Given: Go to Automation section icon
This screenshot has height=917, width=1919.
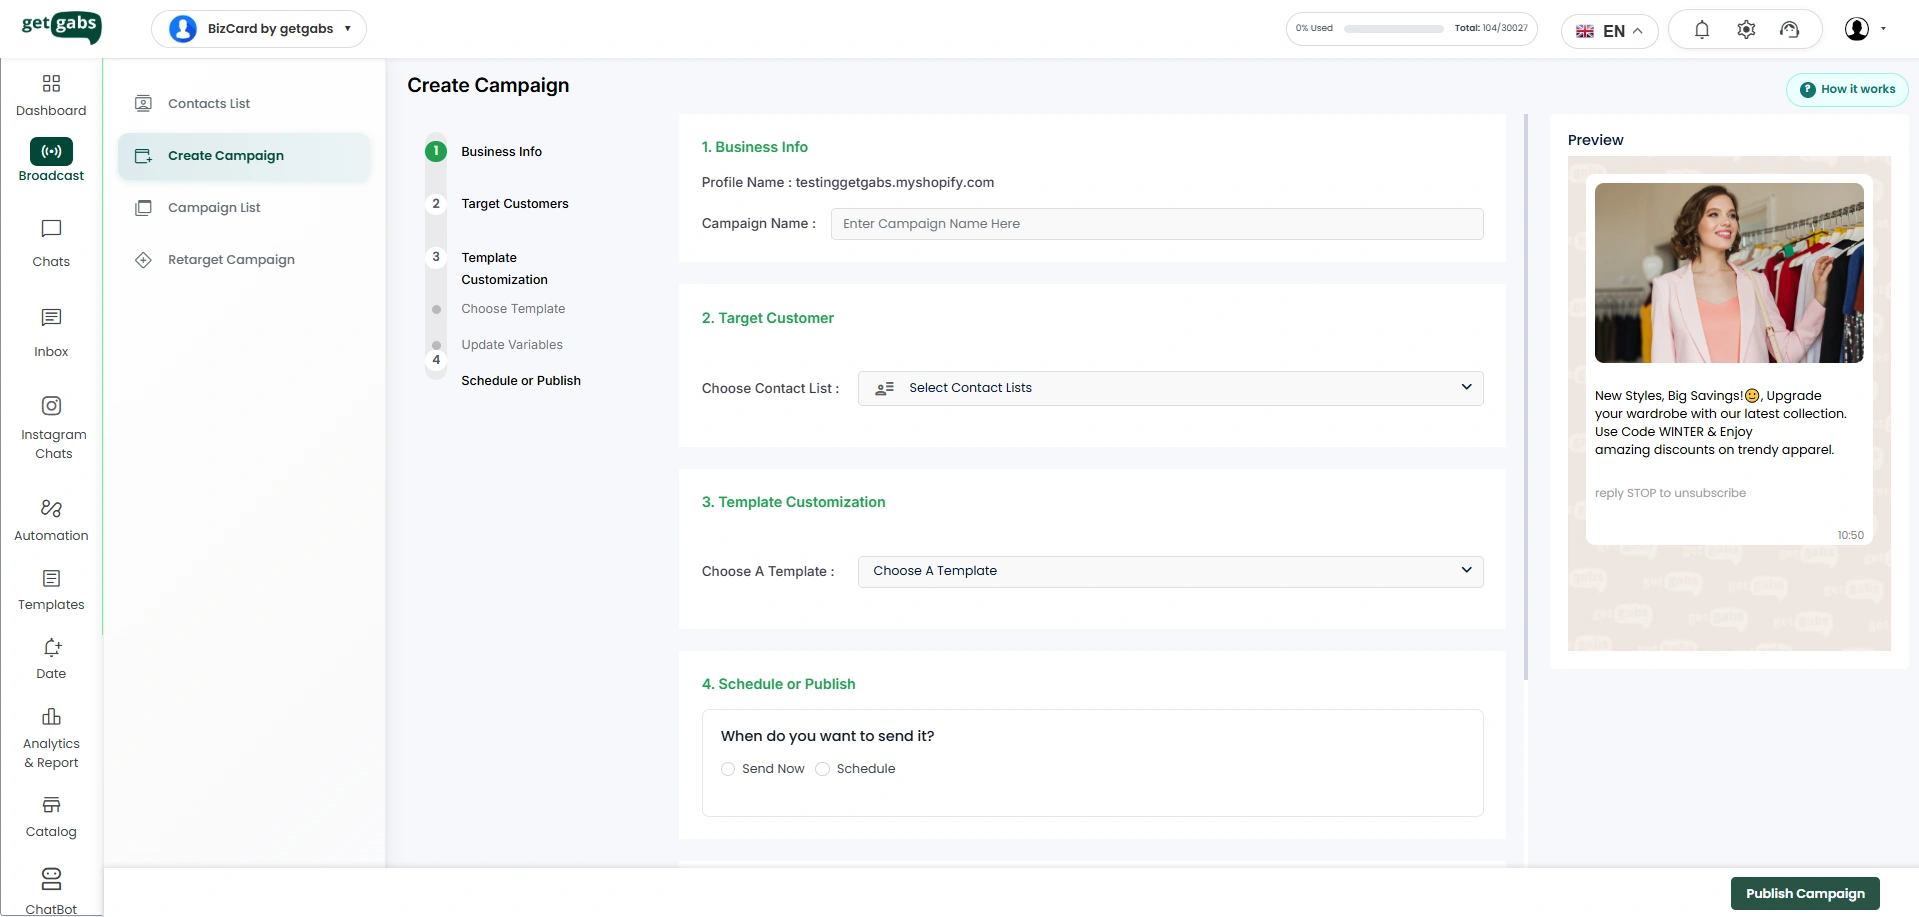Looking at the screenshot, I should [51, 509].
